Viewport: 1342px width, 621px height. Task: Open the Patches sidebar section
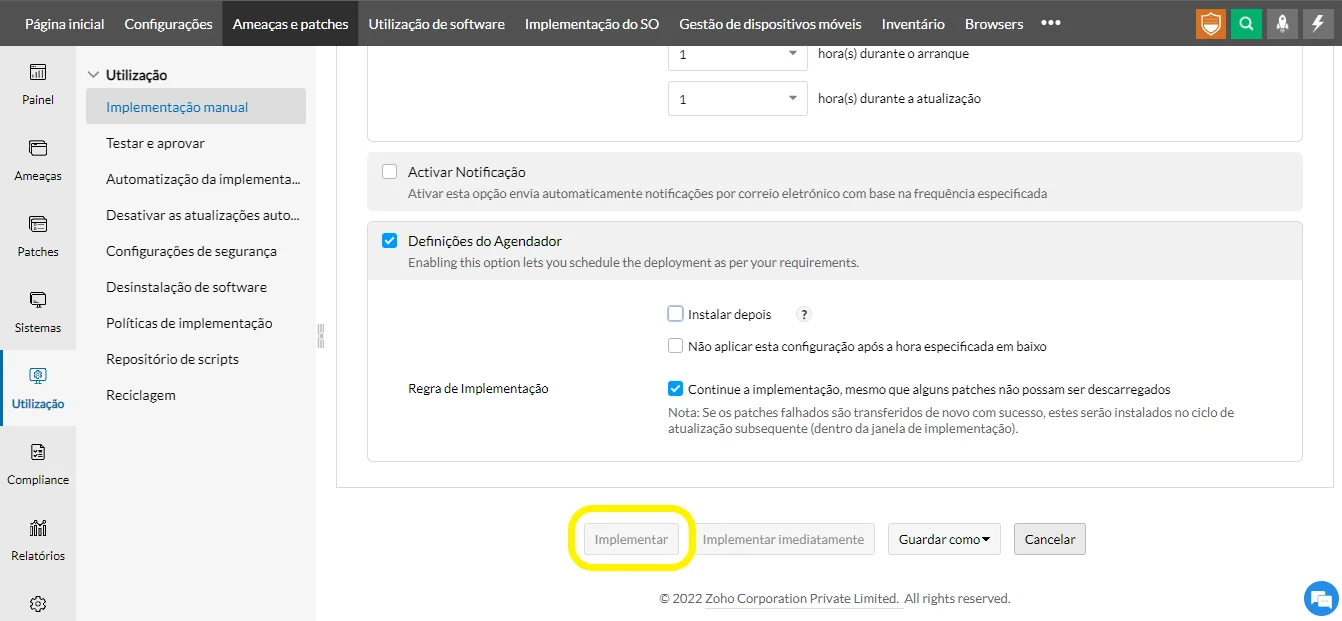(x=38, y=235)
